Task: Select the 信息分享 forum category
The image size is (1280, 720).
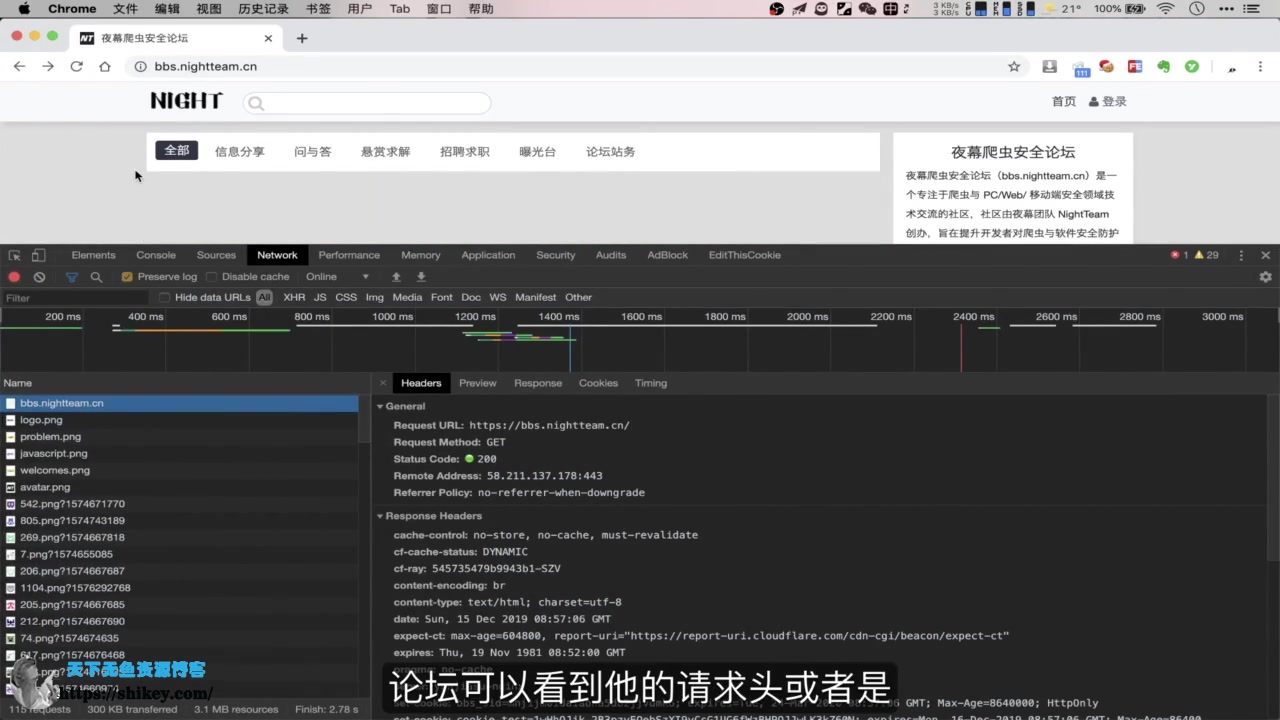Action: 240,152
